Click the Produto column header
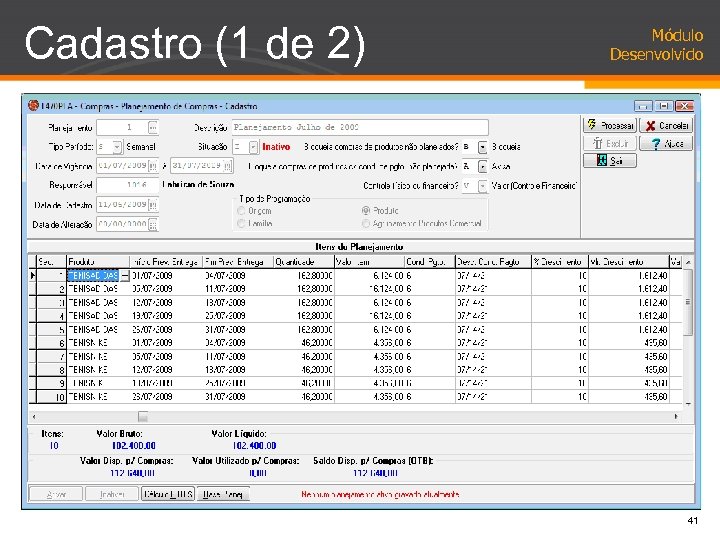The height and width of the screenshot is (540, 720). pos(98,262)
